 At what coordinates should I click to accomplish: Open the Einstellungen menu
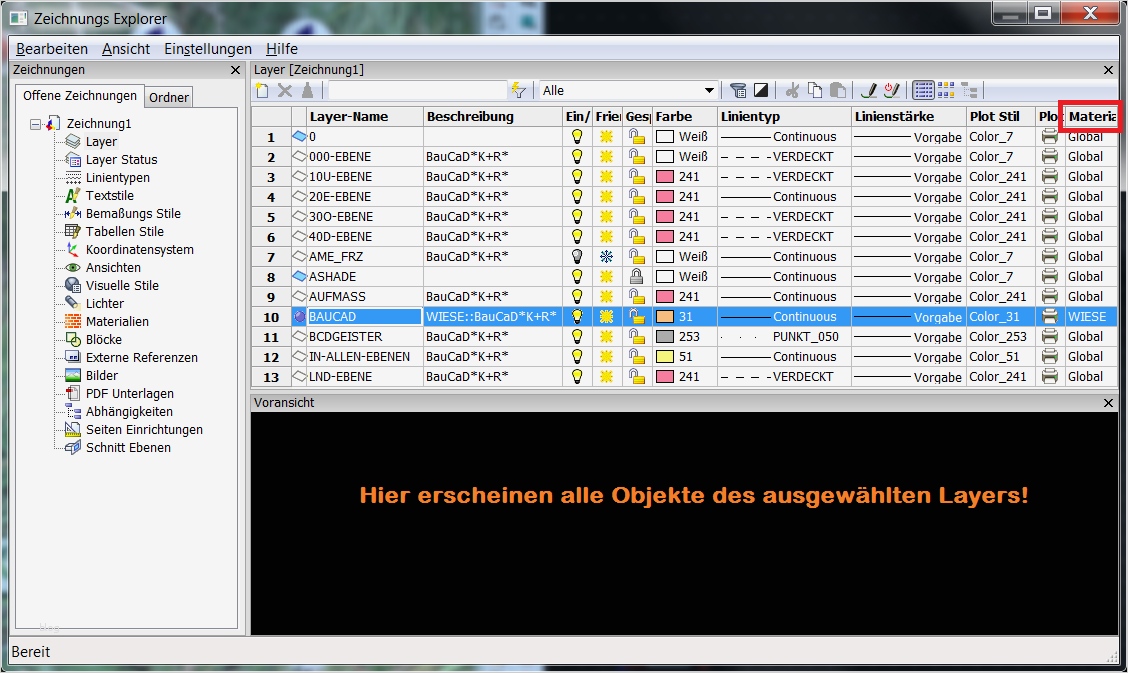(x=208, y=49)
